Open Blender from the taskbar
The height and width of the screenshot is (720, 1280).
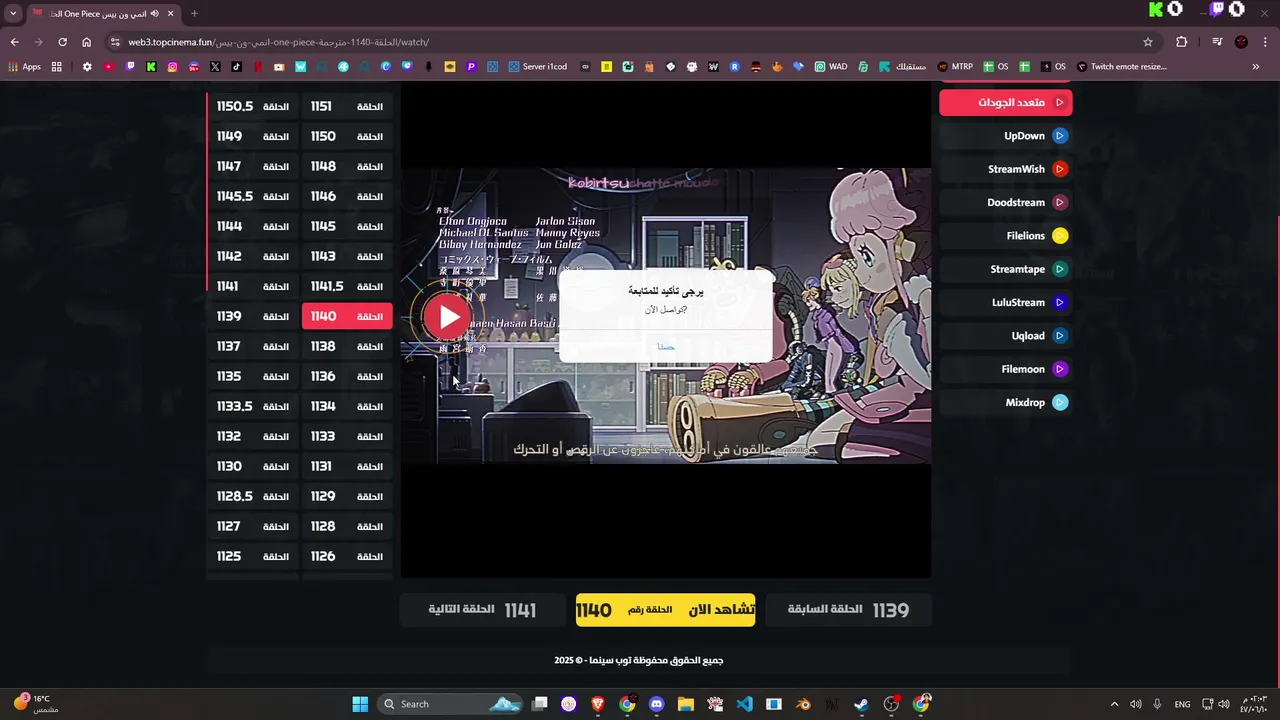[803, 704]
